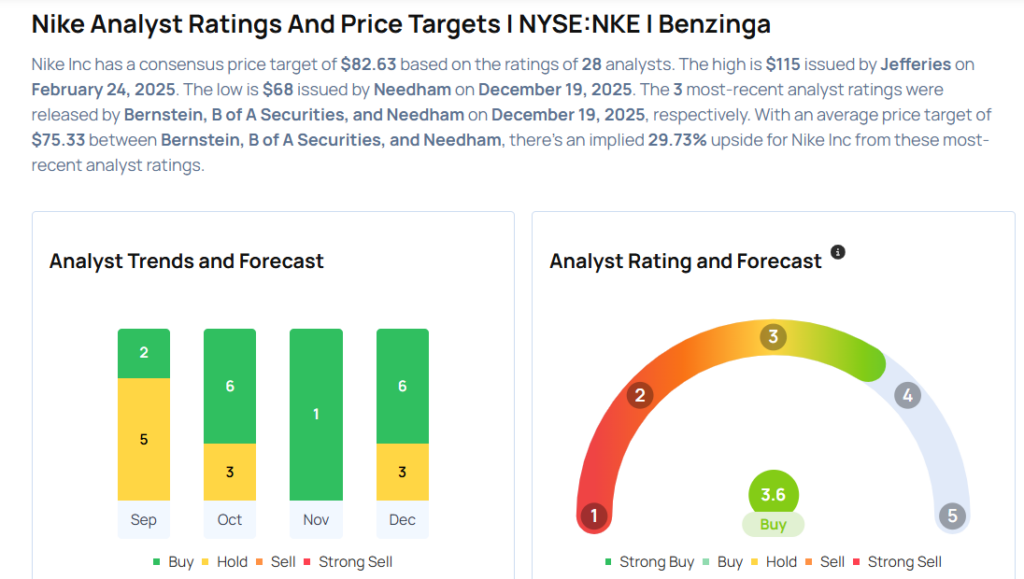Toggle Buy legend under the Trends bar chart
This screenshot has height=579, width=1024.
(x=173, y=562)
